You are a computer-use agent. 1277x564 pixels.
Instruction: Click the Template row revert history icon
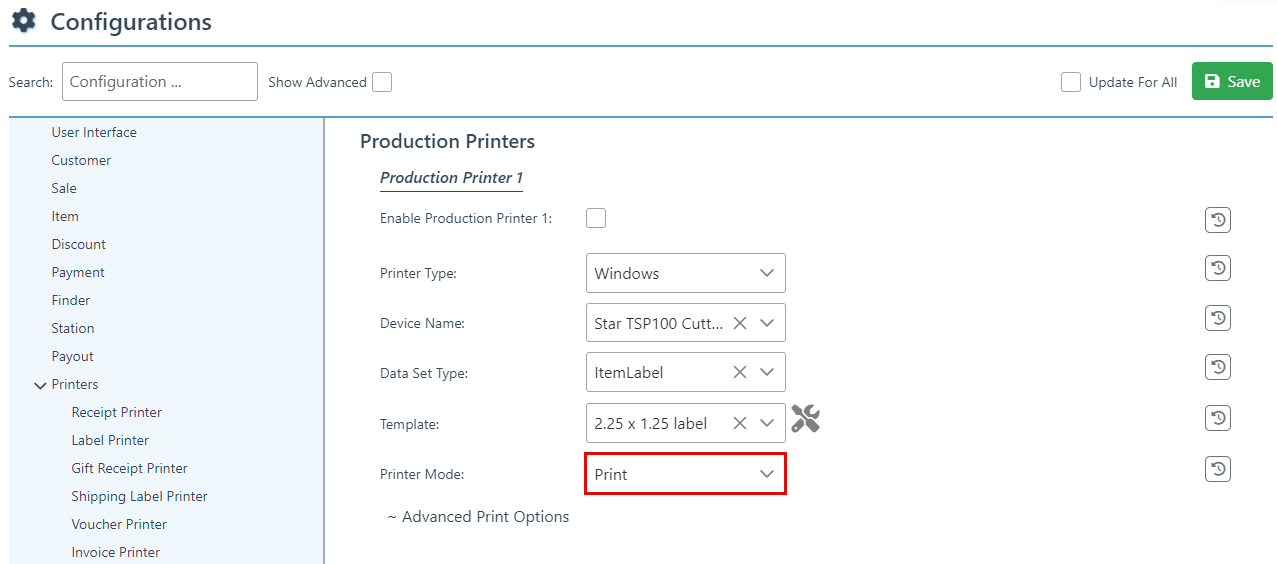click(x=1217, y=418)
